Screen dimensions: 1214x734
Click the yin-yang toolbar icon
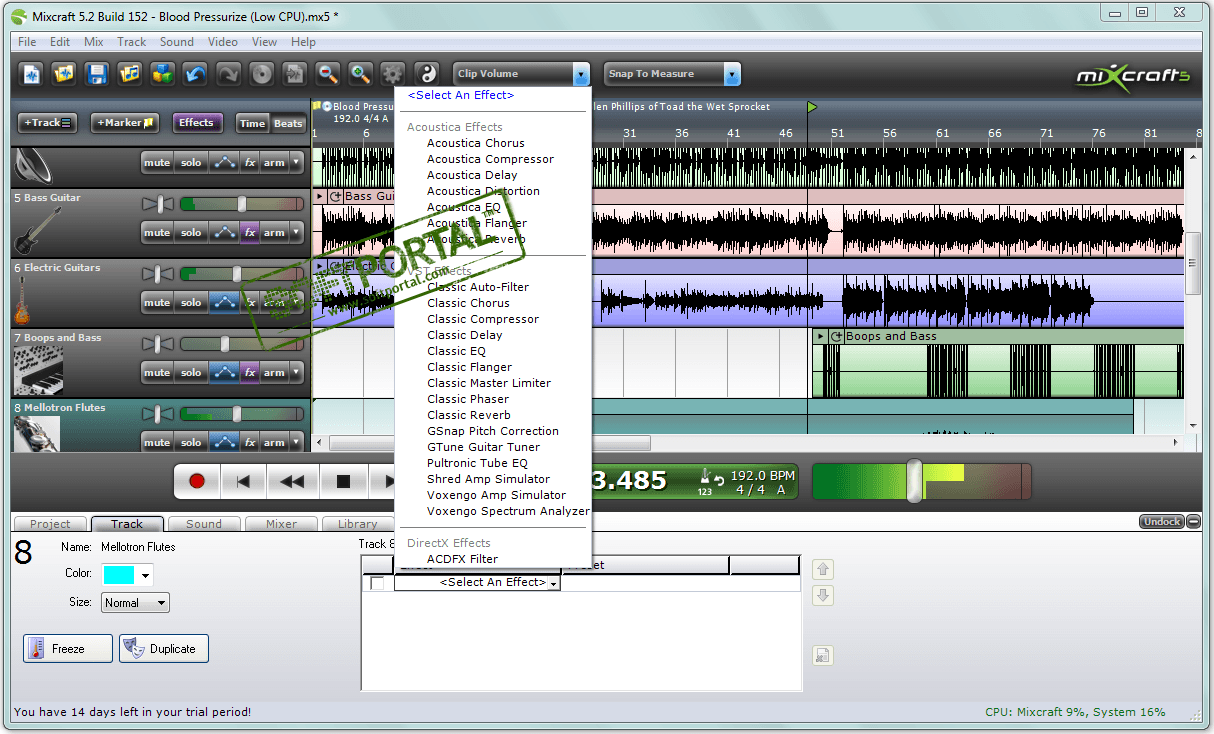[x=427, y=74]
